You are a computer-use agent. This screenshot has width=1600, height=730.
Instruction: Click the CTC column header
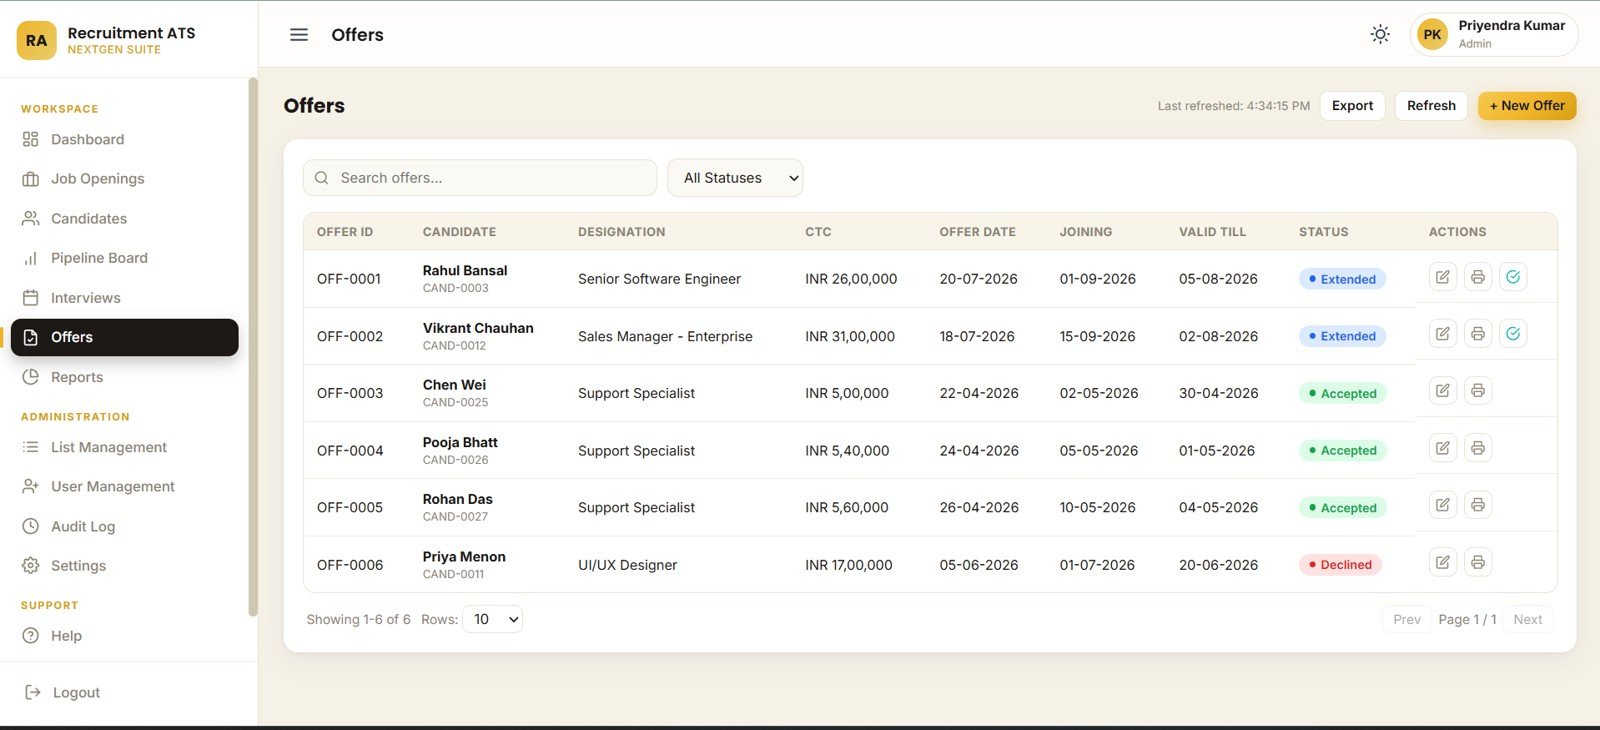tap(818, 232)
